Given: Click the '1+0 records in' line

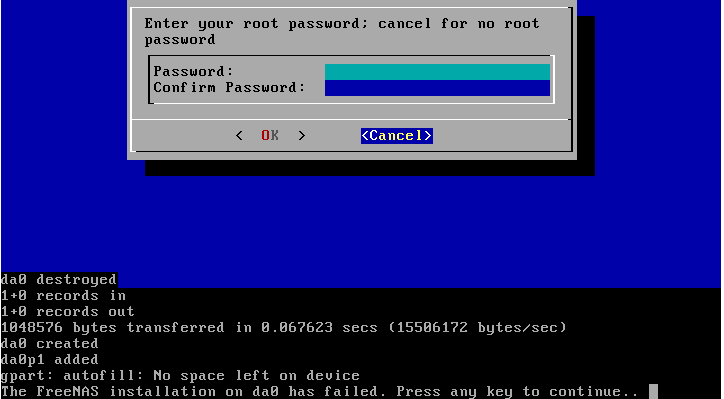Looking at the screenshot, I should (x=63, y=296).
